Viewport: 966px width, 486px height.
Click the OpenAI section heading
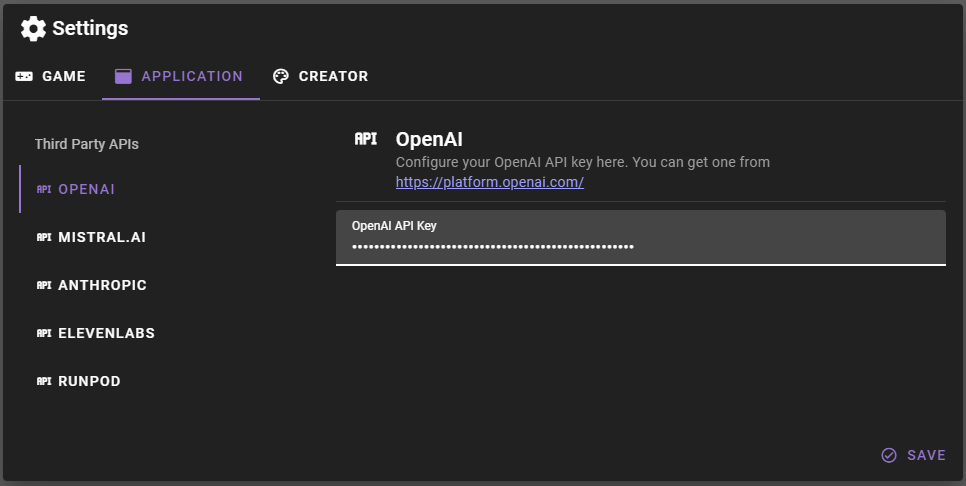click(429, 139)
